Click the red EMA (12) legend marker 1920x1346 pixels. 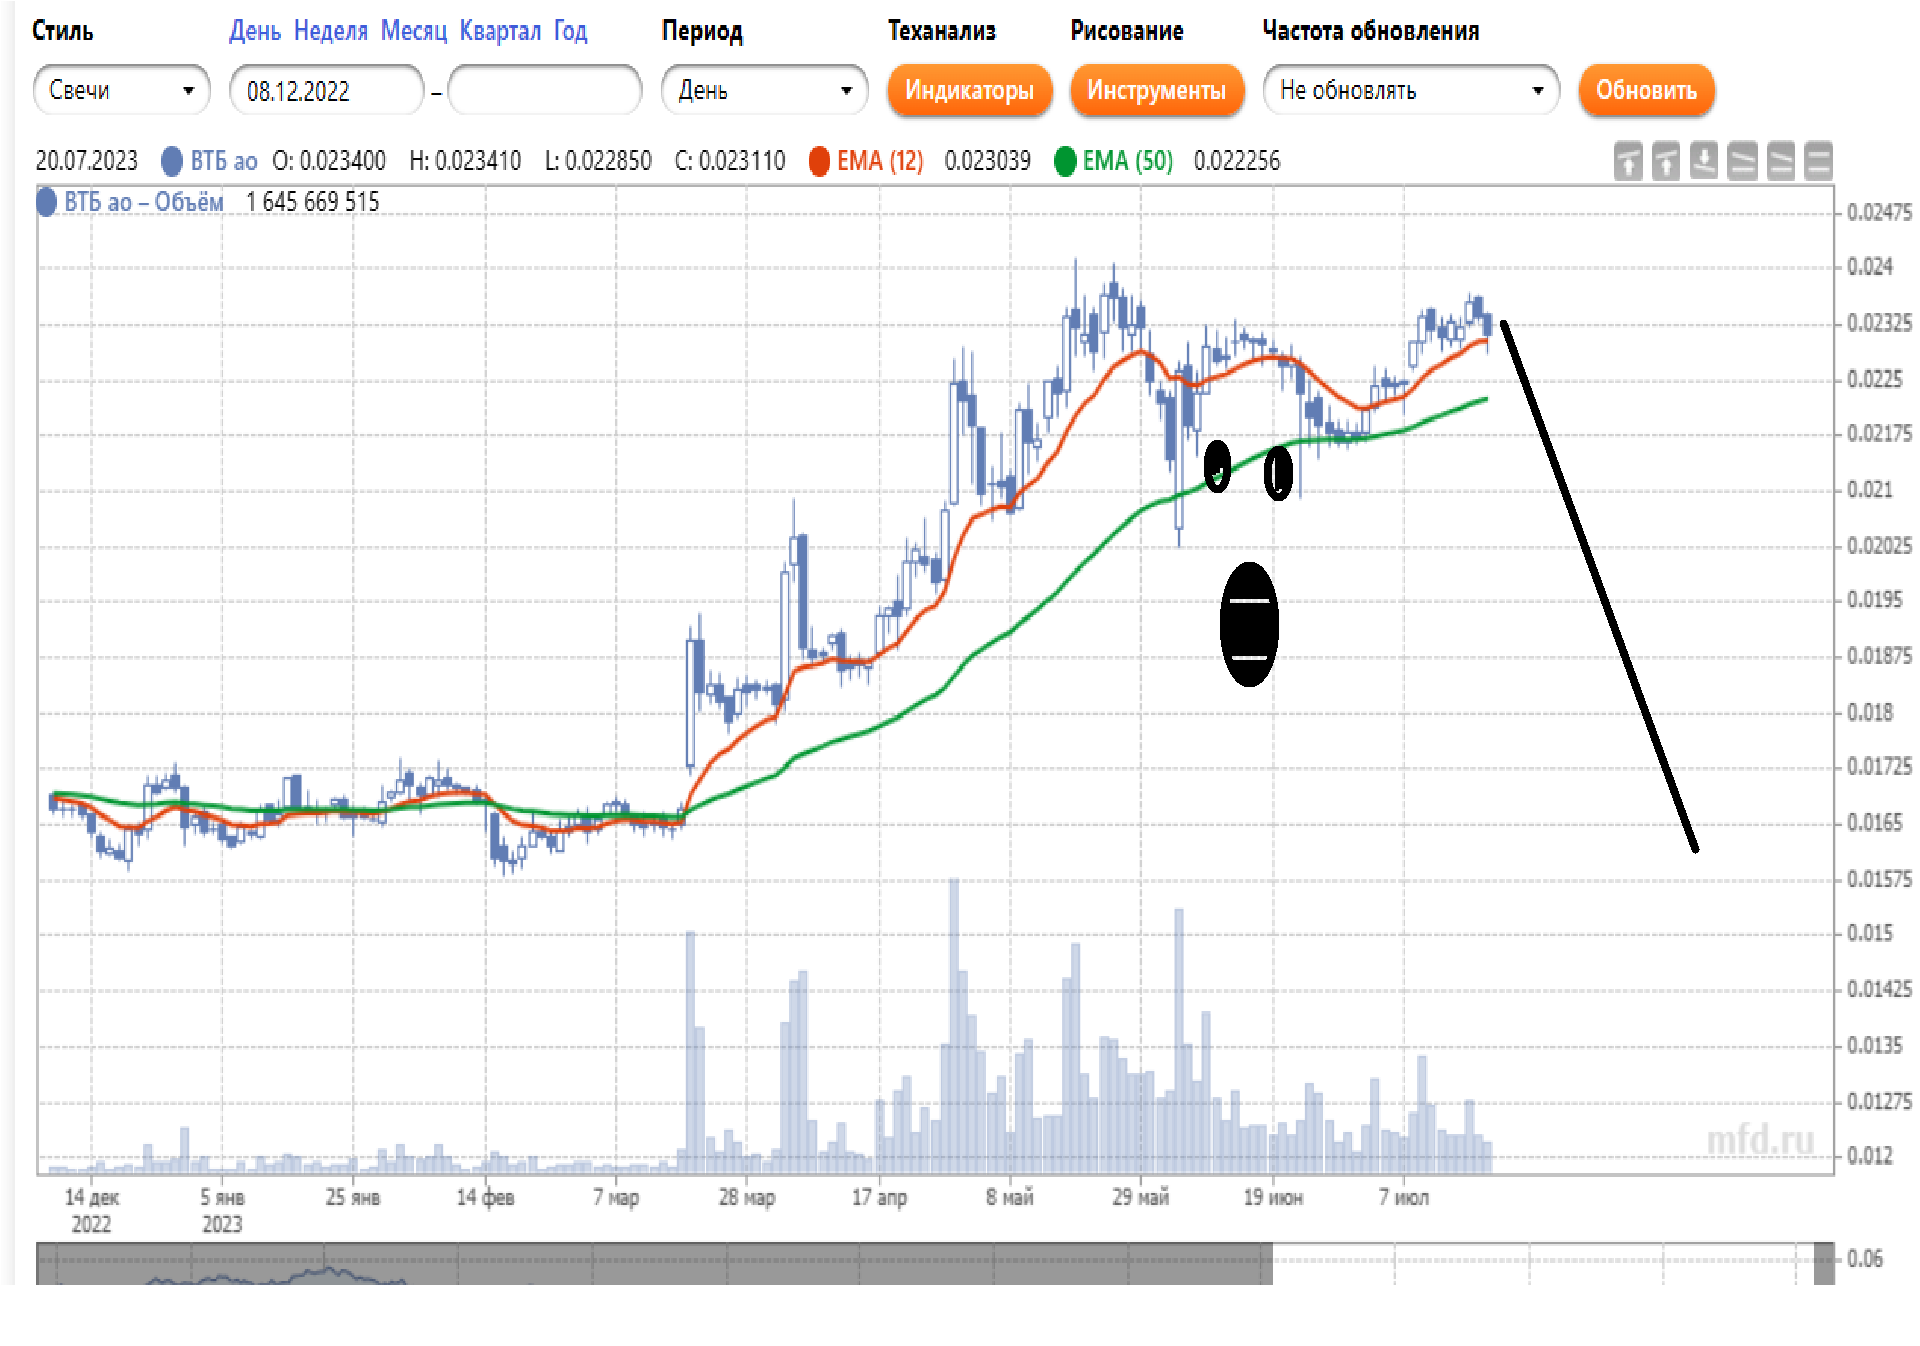pos(819,161)
